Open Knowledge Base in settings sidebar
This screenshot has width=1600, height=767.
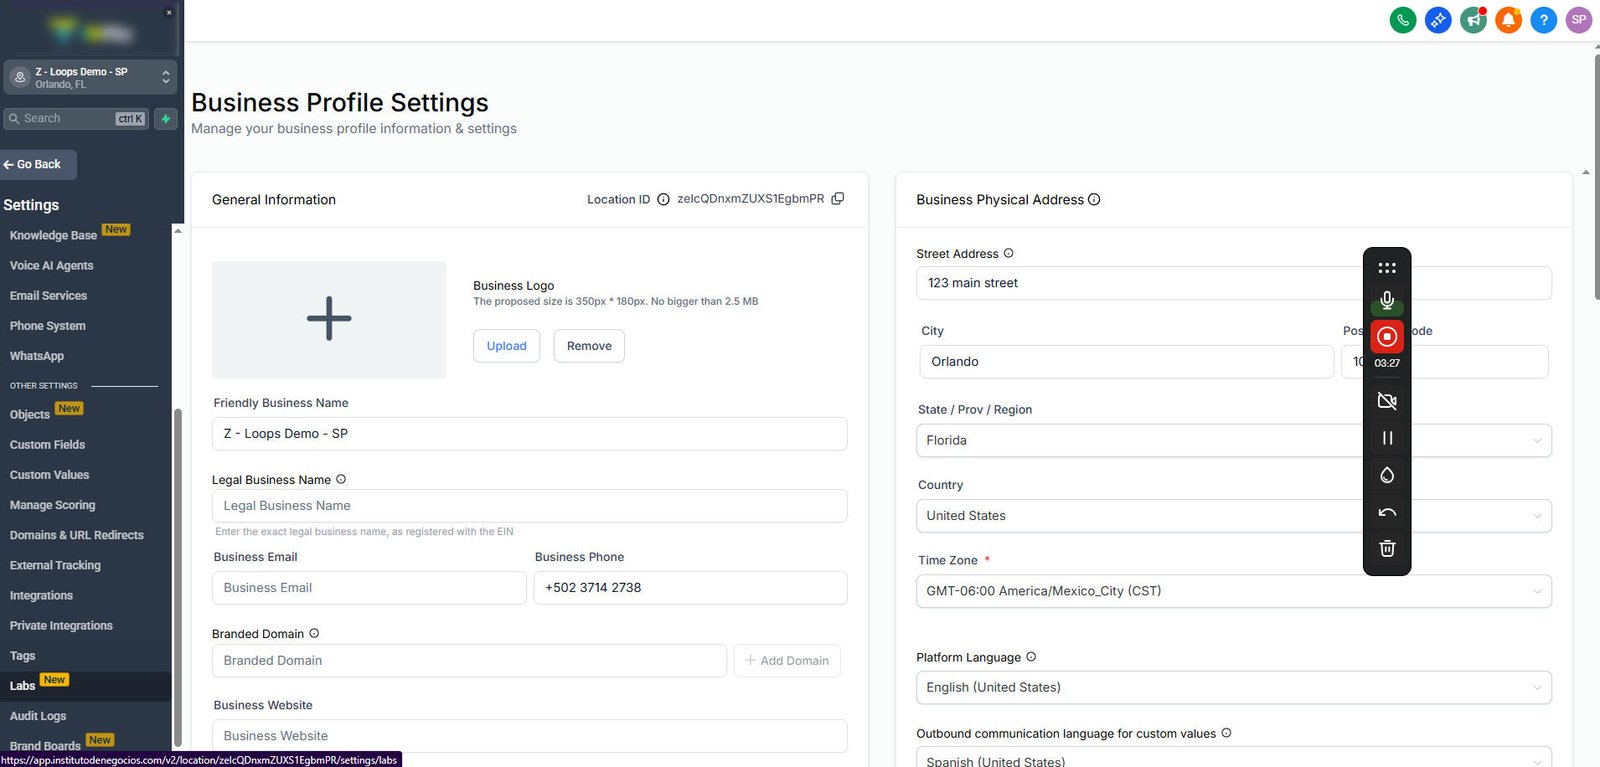click(54, 236)
